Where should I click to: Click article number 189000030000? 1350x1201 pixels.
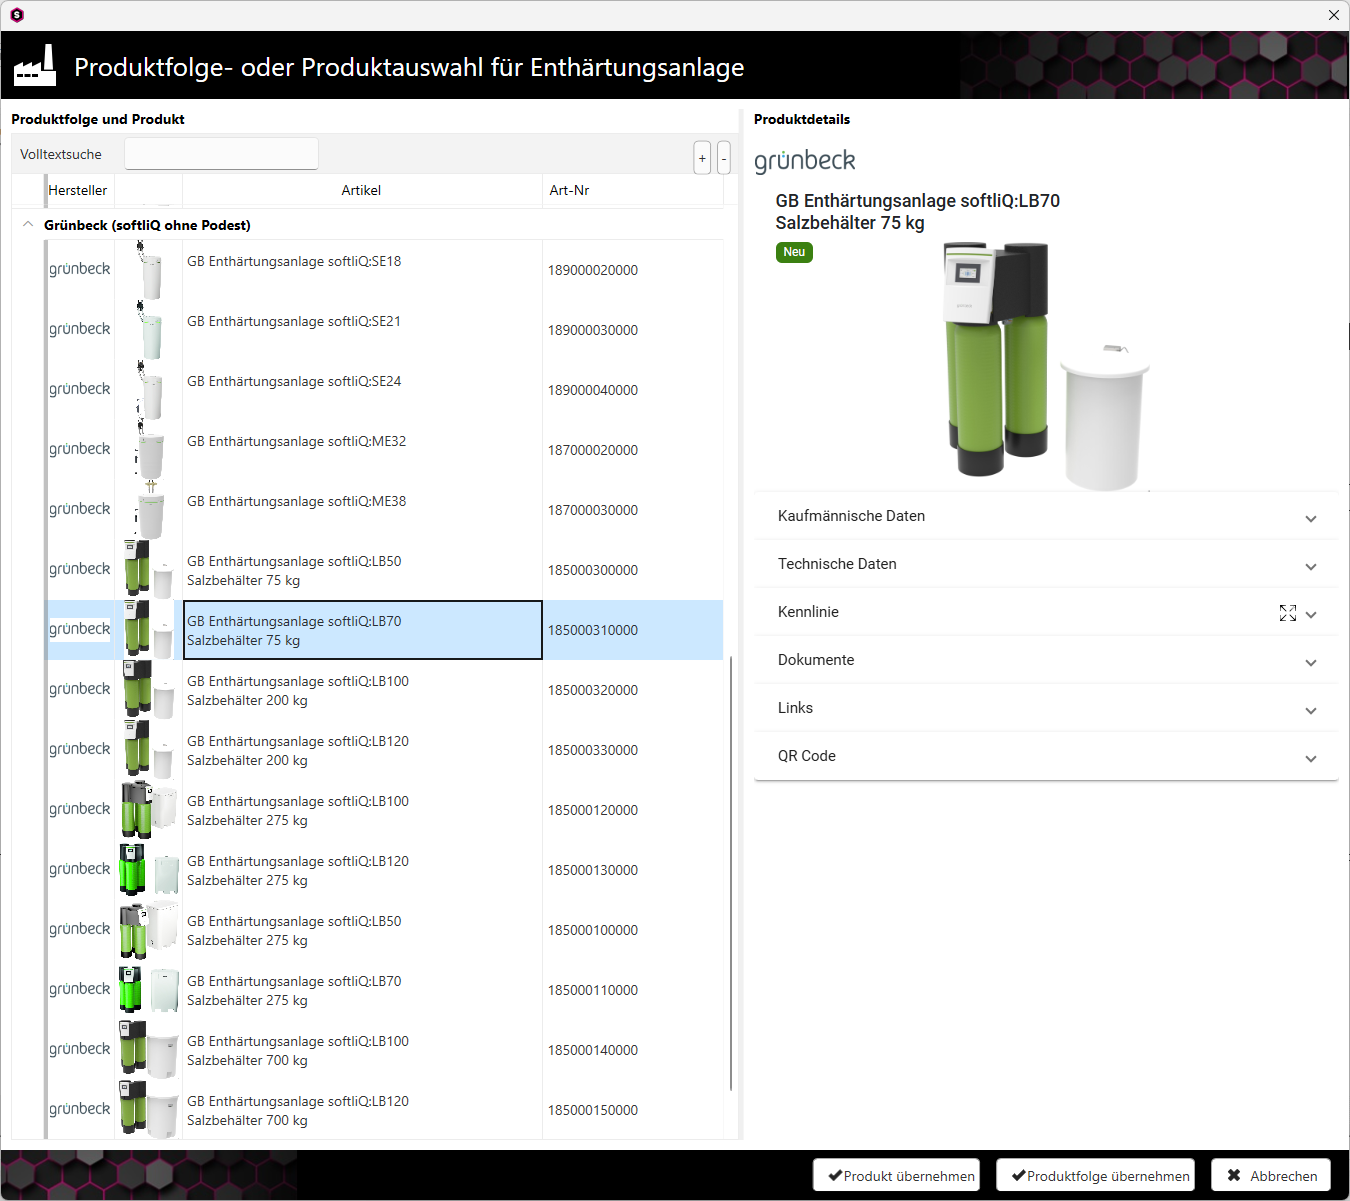[x=593, y=330]
